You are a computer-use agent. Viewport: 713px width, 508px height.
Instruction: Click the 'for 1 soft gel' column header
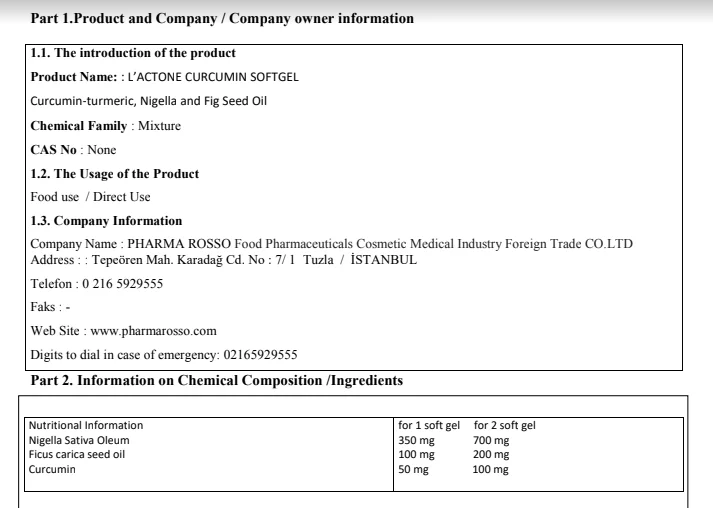[428, 426]
